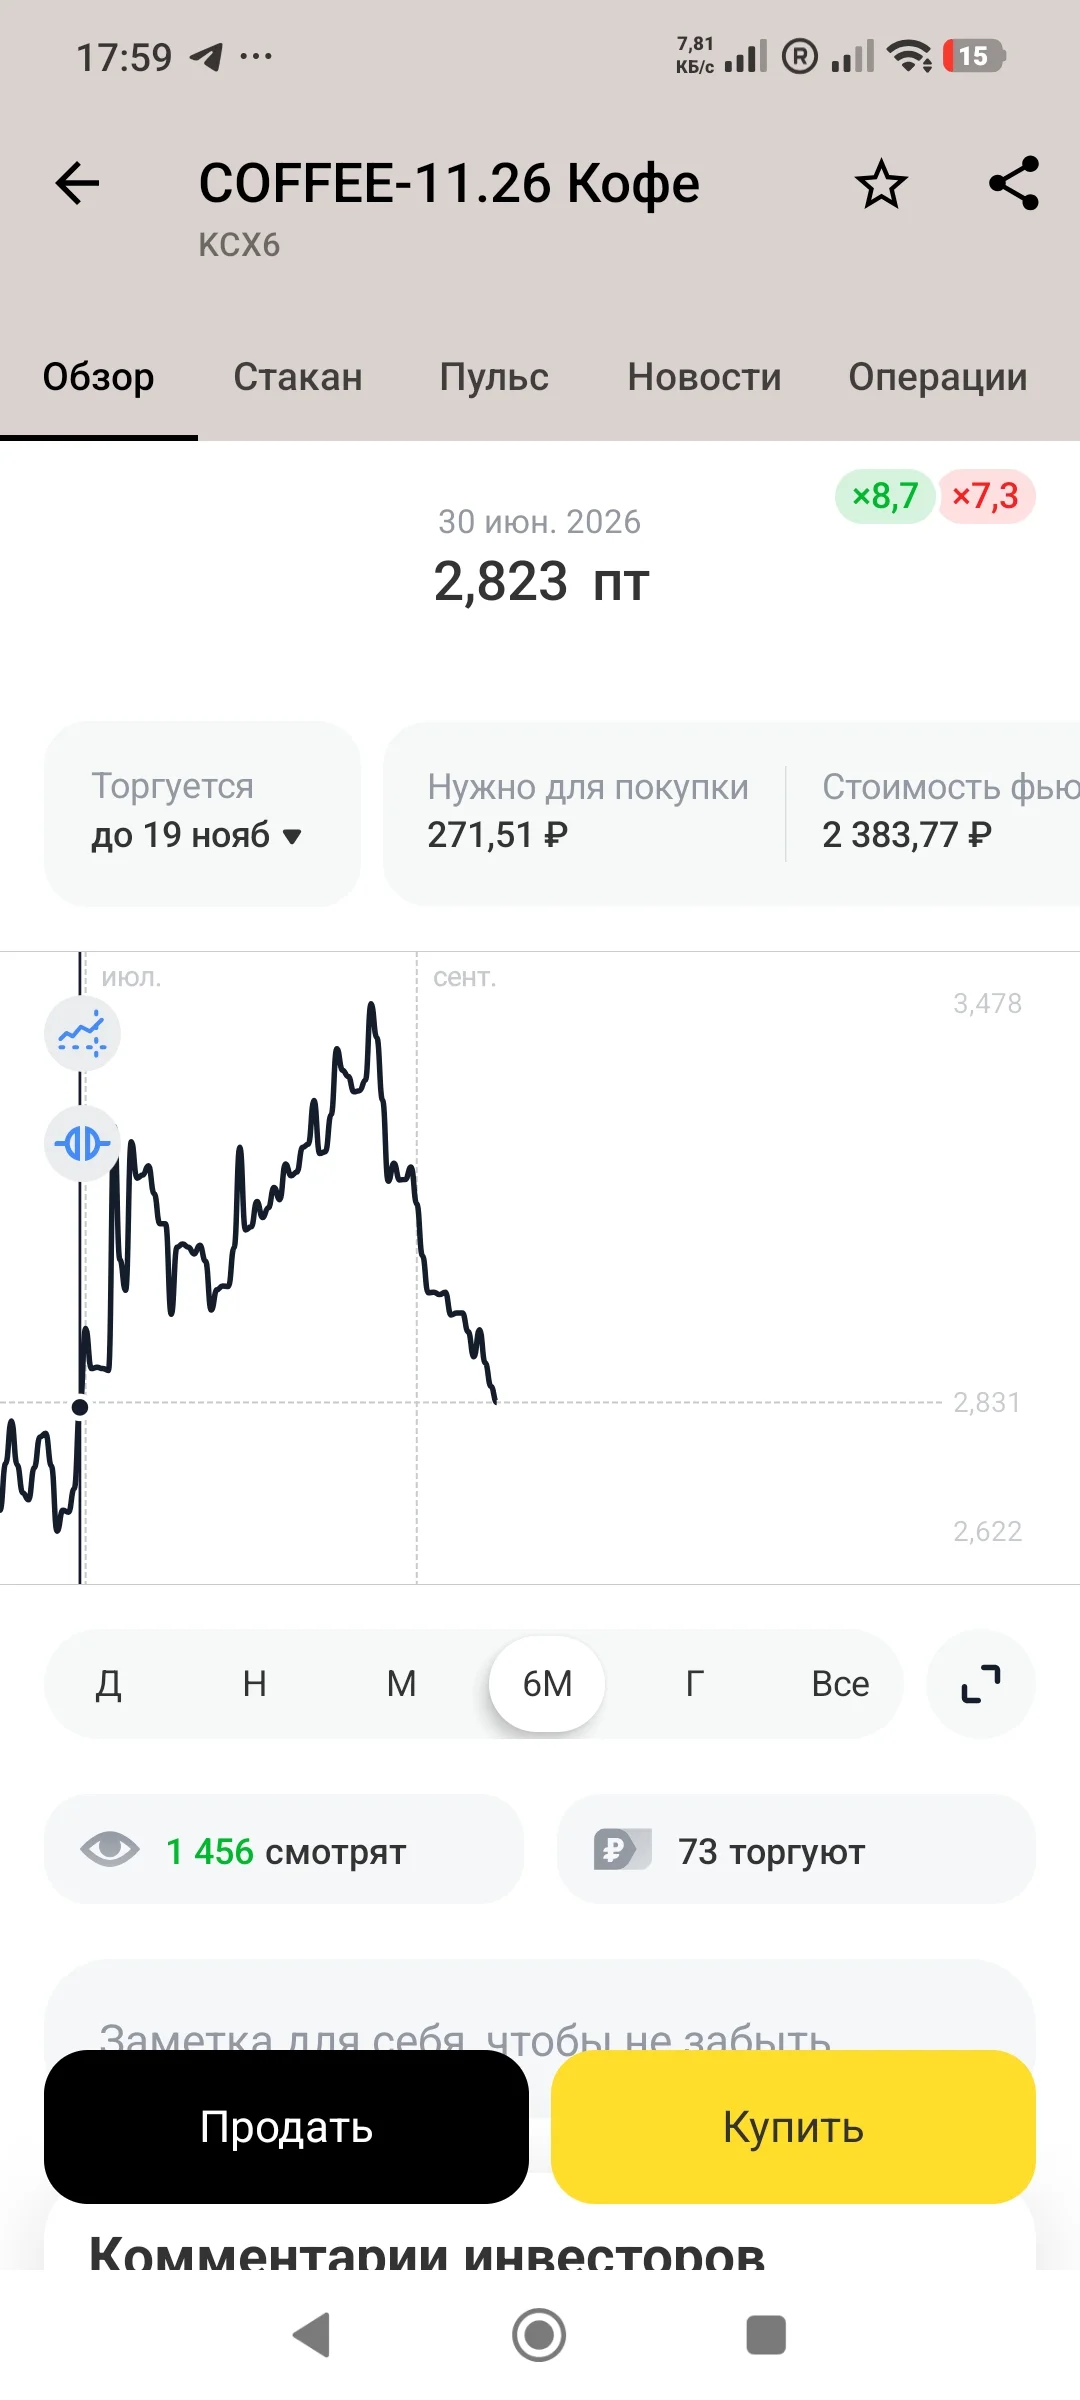Screen dimensions: 1080x2400
Task: Expand the Торгуется до 19 нояб dropdown
Action: [202, 813]
